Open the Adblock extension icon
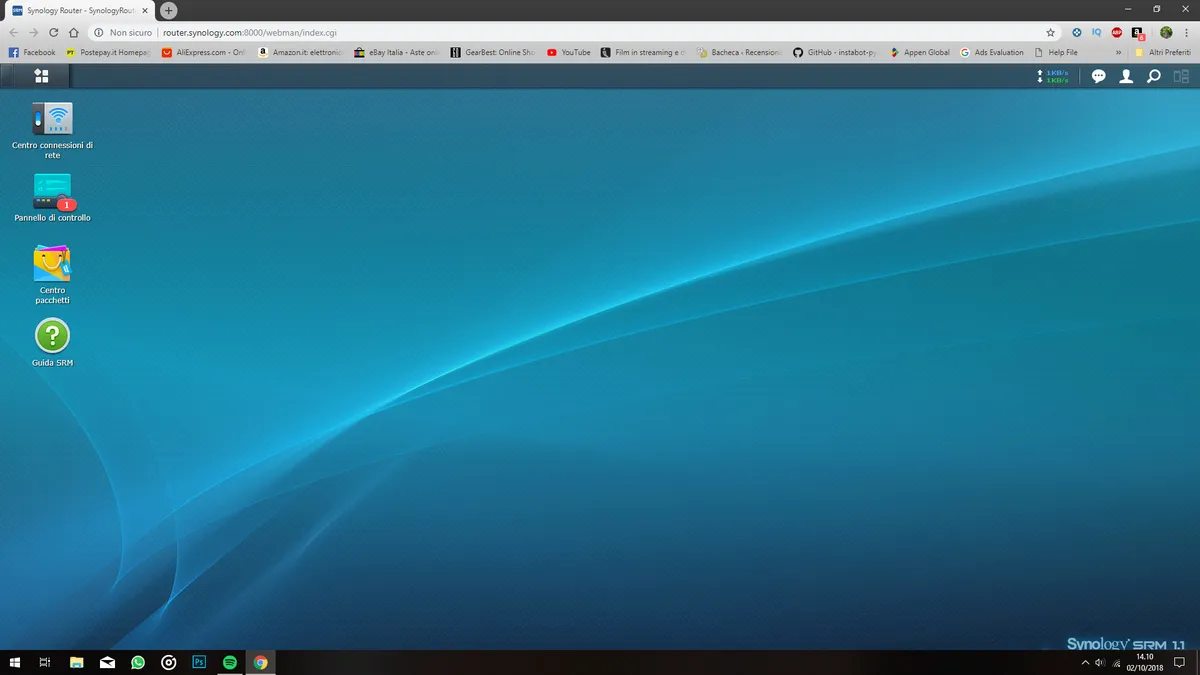 pyautogui.click(x=1117, y=33)
